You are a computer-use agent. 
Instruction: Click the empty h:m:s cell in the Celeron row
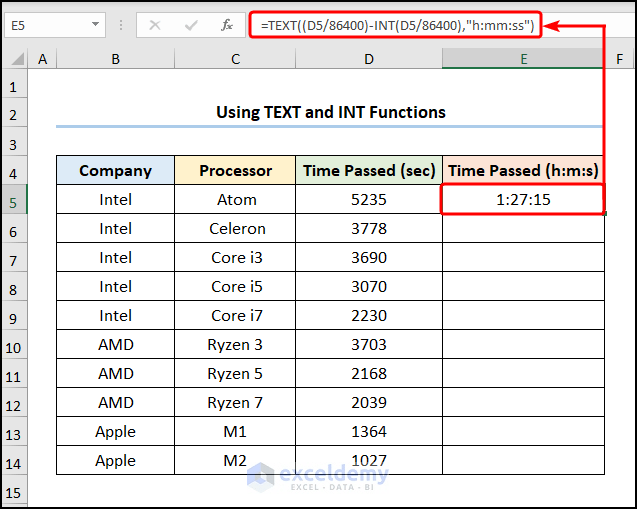(x=523, y=228)
